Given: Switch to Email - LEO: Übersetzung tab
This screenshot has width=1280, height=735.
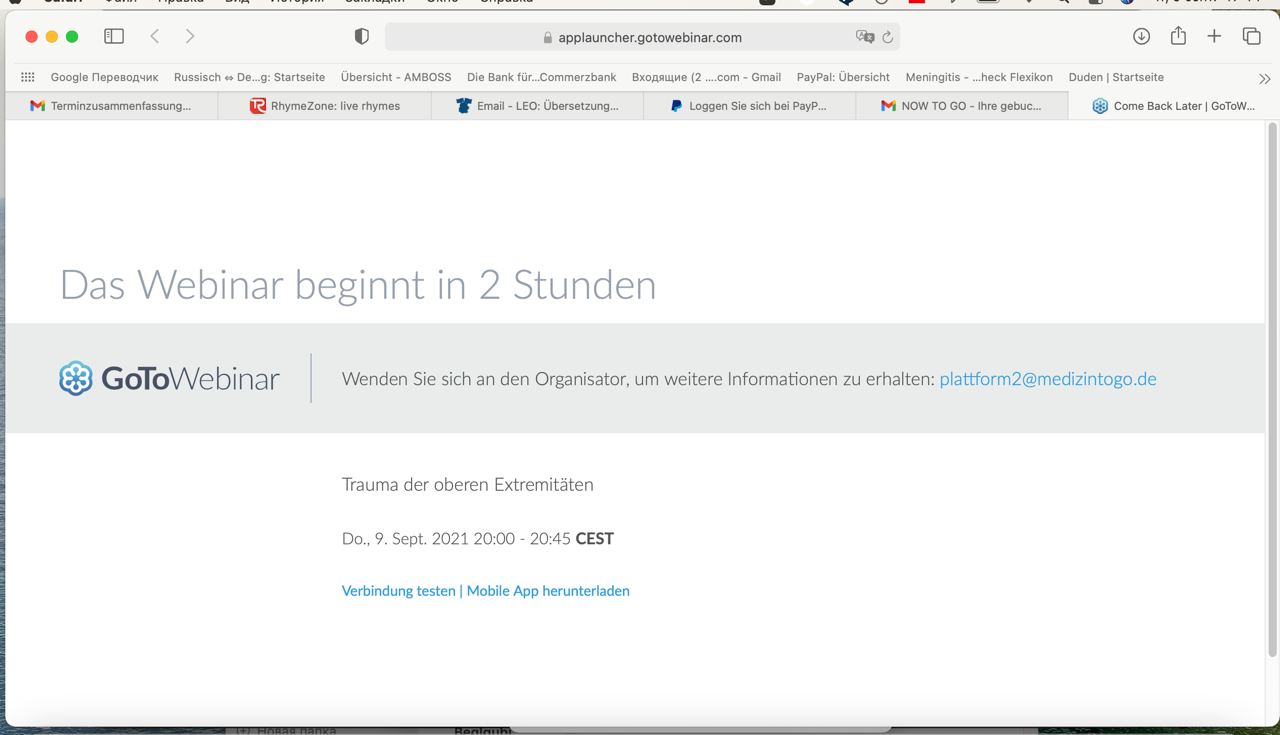Looking at the screenshot, I should coord(537,106).
